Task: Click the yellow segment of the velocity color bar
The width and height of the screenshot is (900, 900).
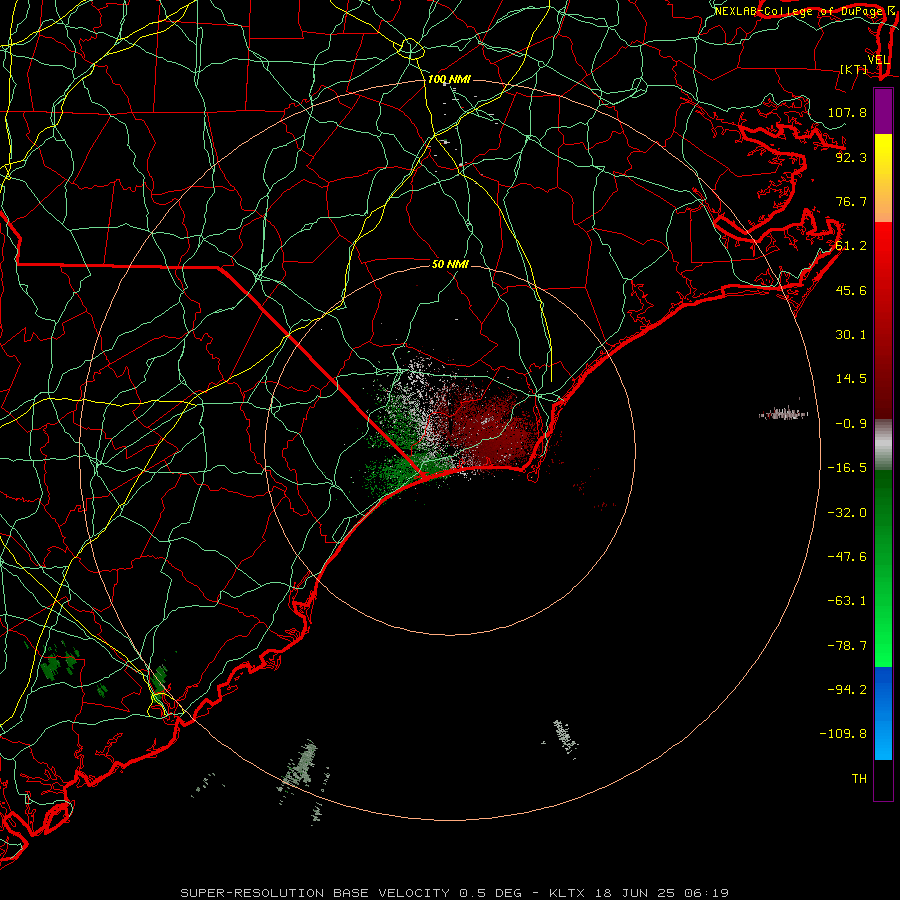Action: click(883, 178)
